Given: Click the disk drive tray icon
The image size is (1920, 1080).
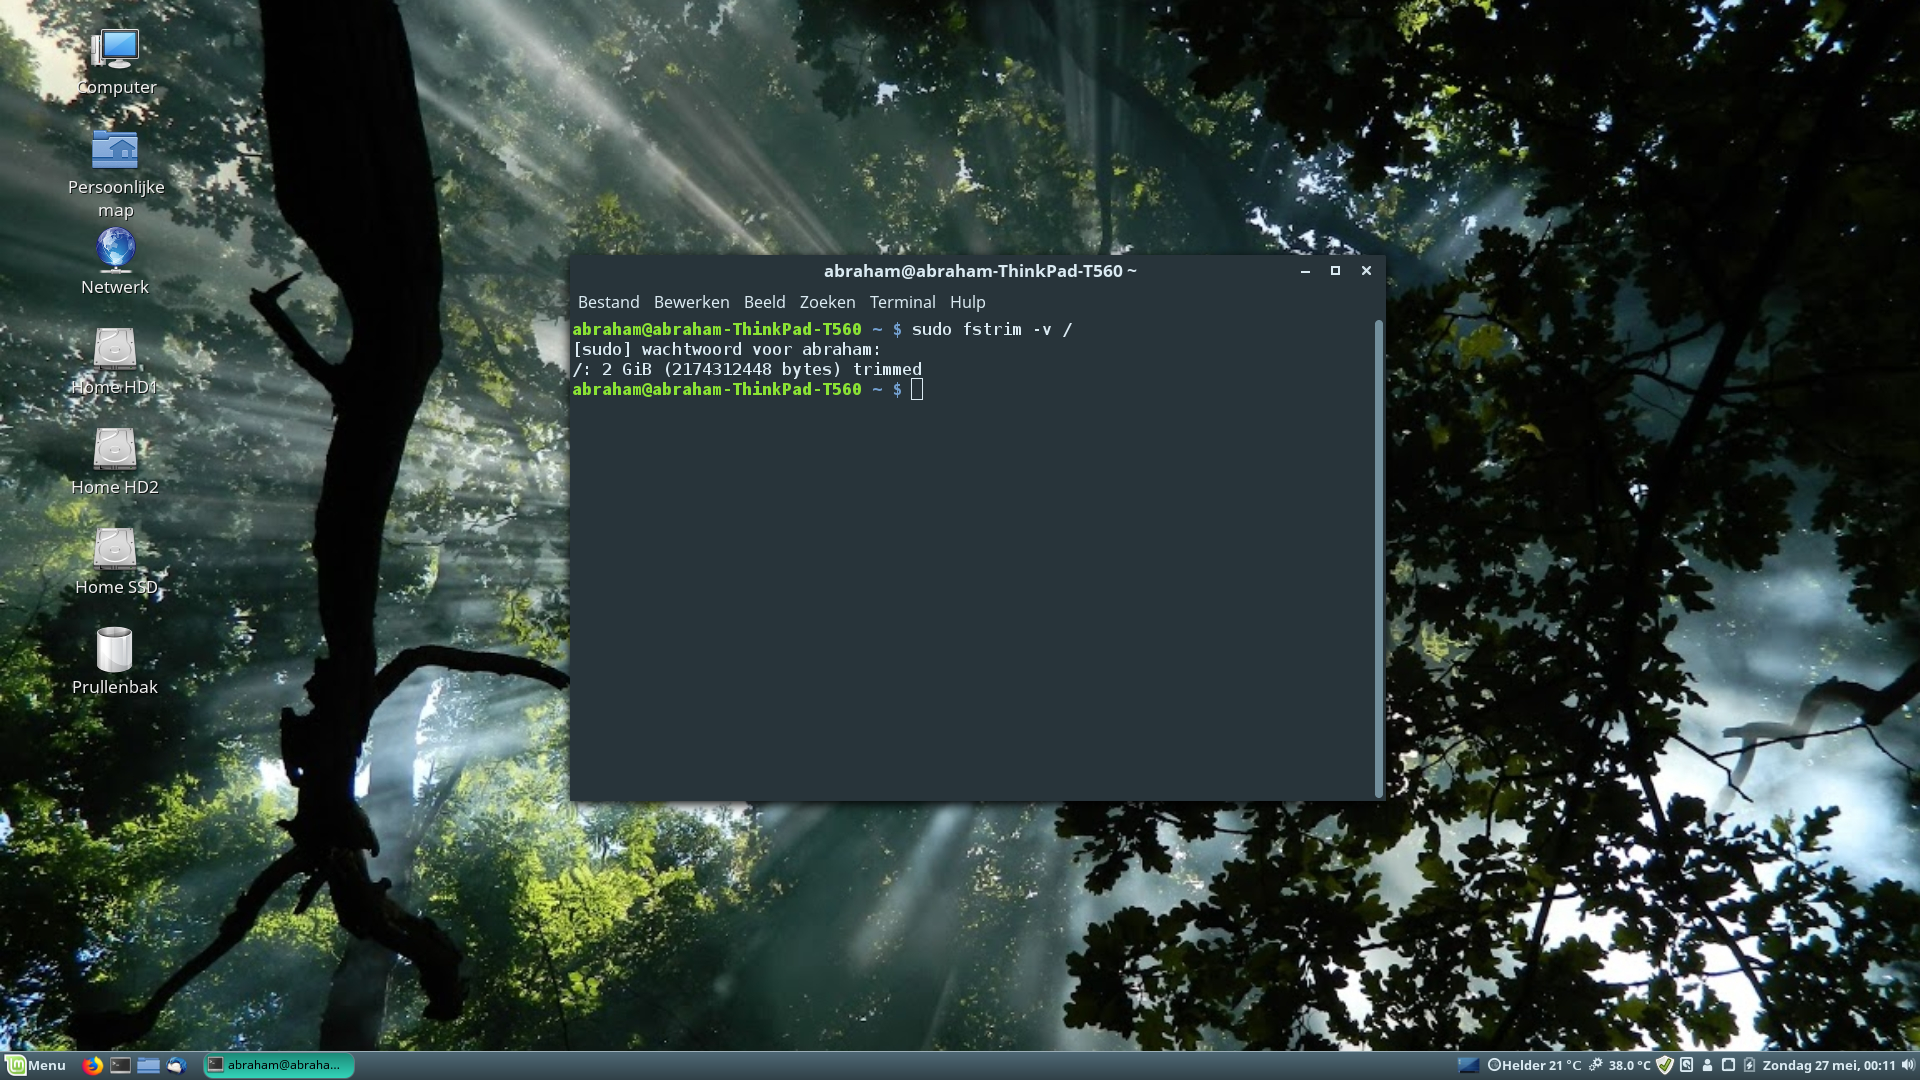Looking at the screenshot, I should [1687, 1065].
